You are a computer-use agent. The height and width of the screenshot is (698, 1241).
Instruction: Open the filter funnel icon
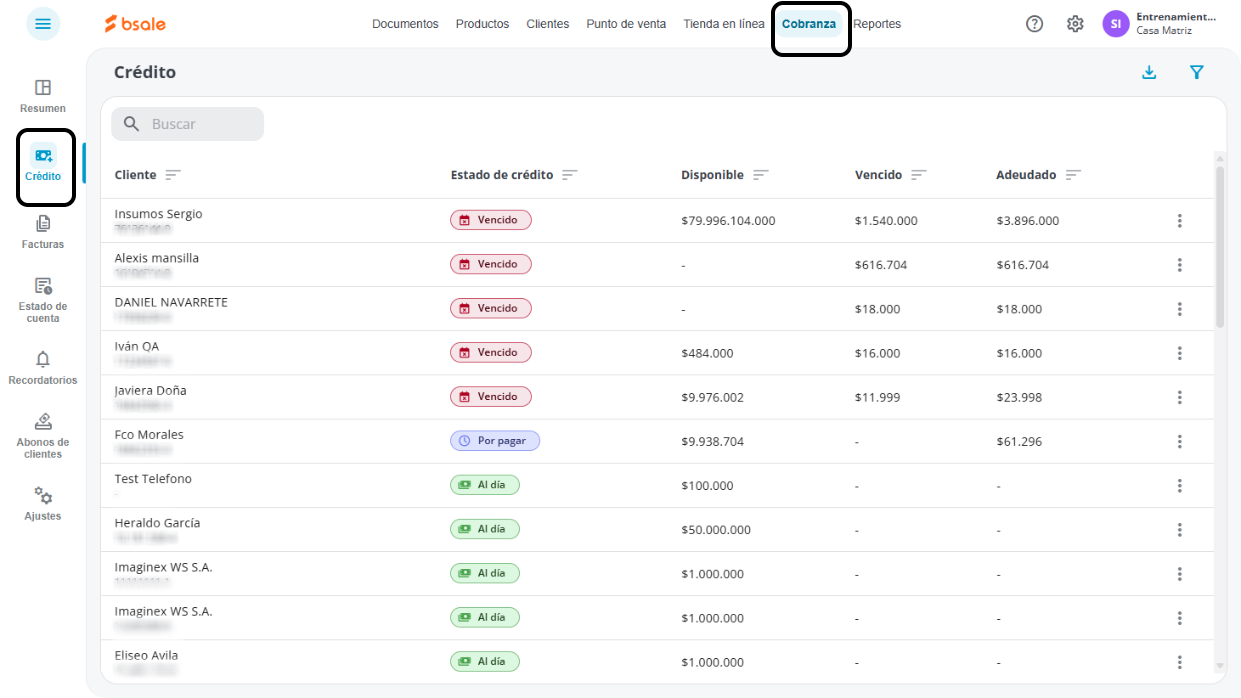1196,72
